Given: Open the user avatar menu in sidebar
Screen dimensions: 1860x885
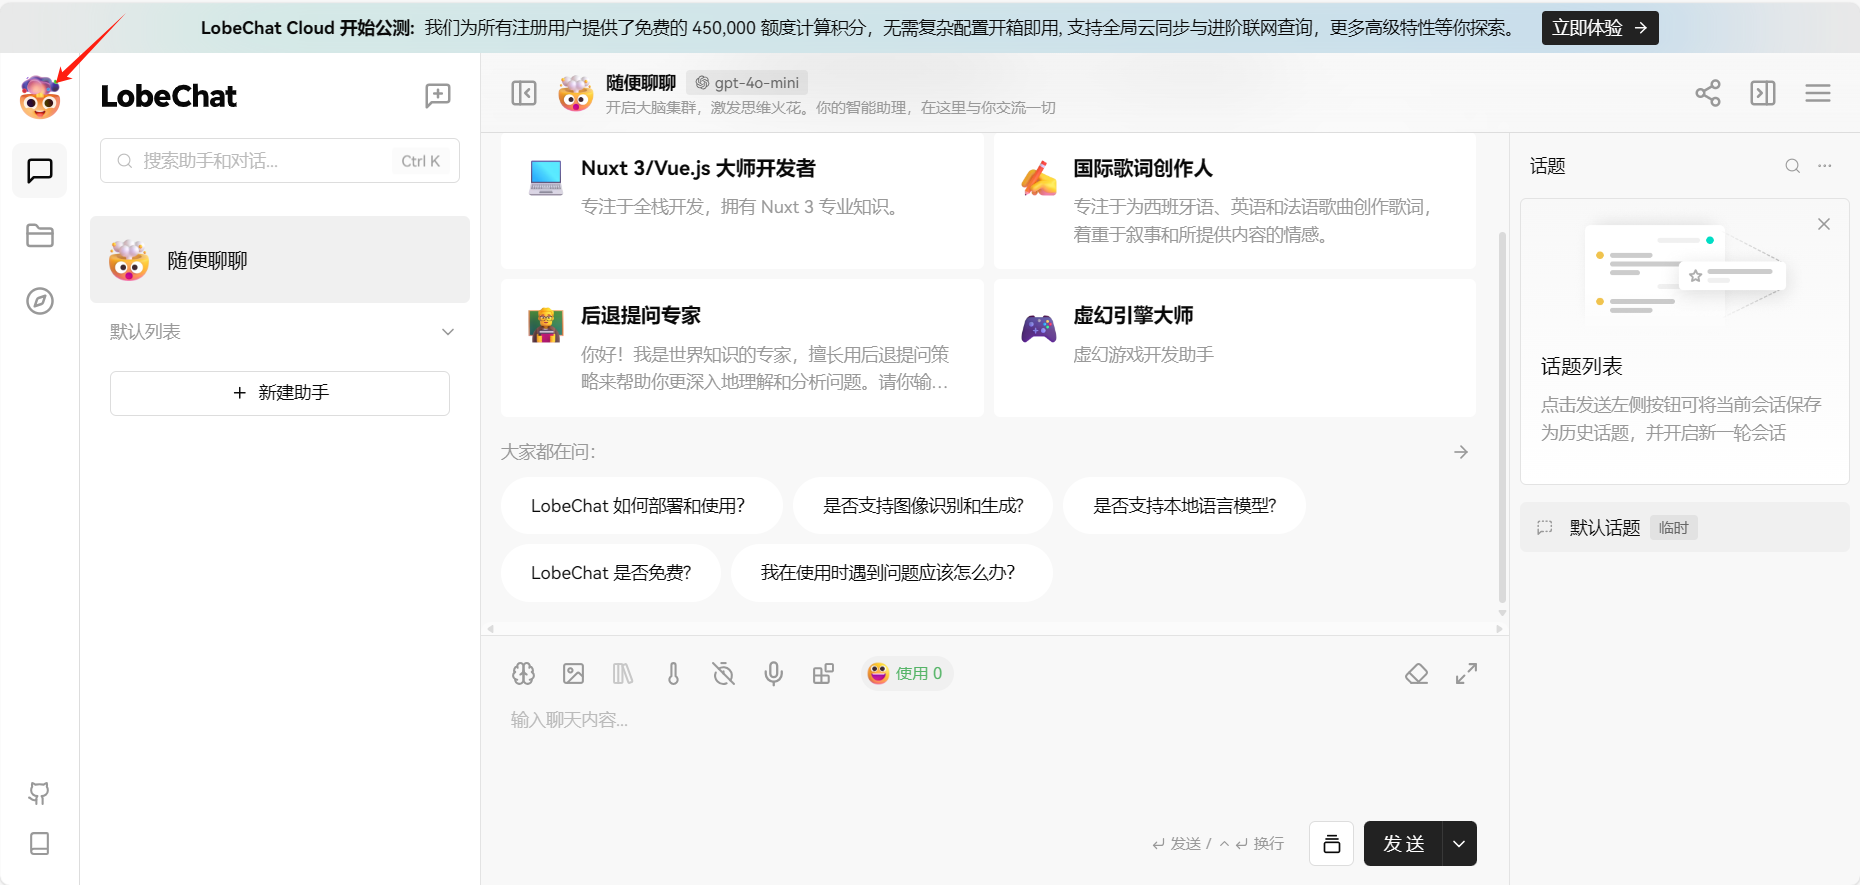Looking at the screenshot, I should [40, 97].
